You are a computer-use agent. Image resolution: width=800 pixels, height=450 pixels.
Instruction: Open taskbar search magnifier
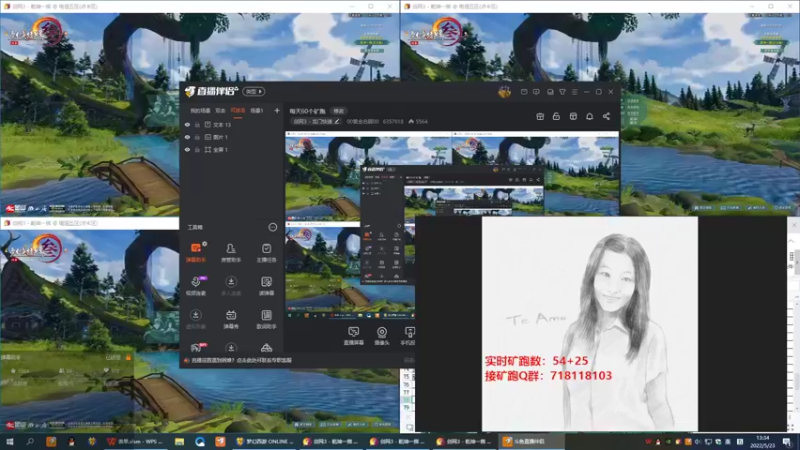[x=30, y=442]
